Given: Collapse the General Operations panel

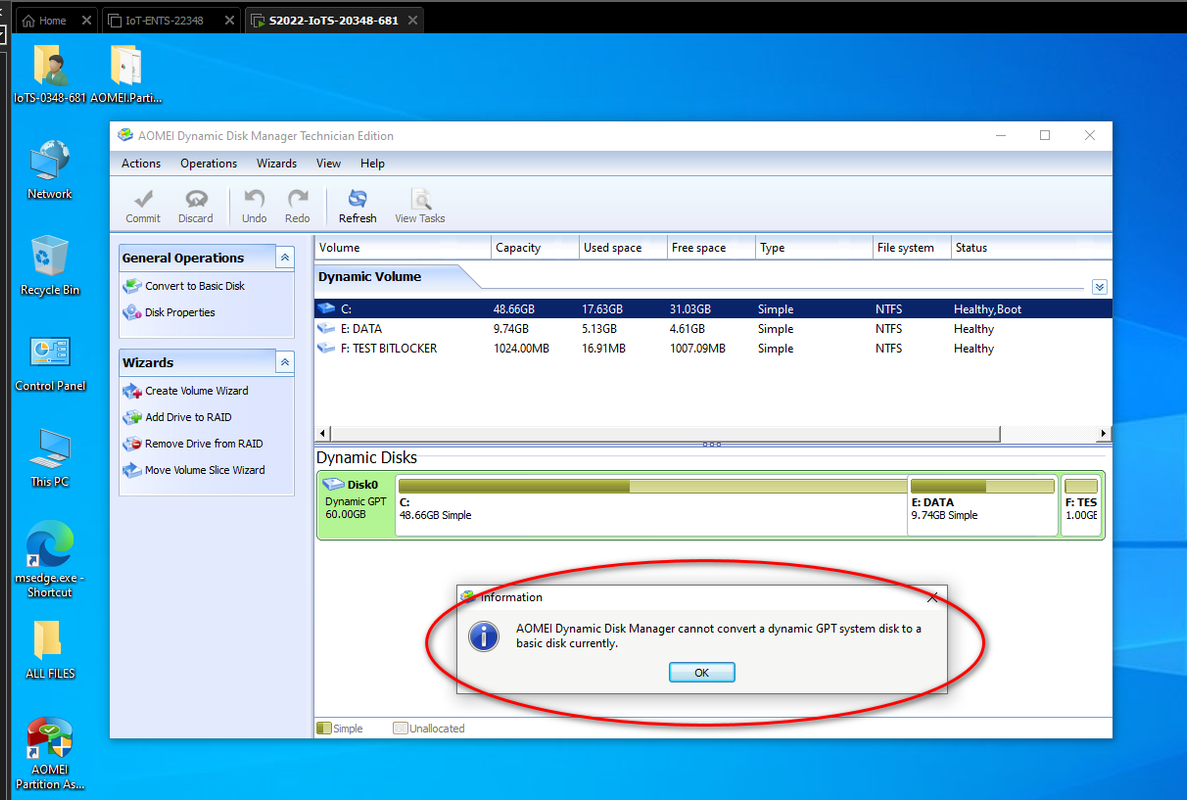Looking at the screenshot, I should click(x=285, y=257).
